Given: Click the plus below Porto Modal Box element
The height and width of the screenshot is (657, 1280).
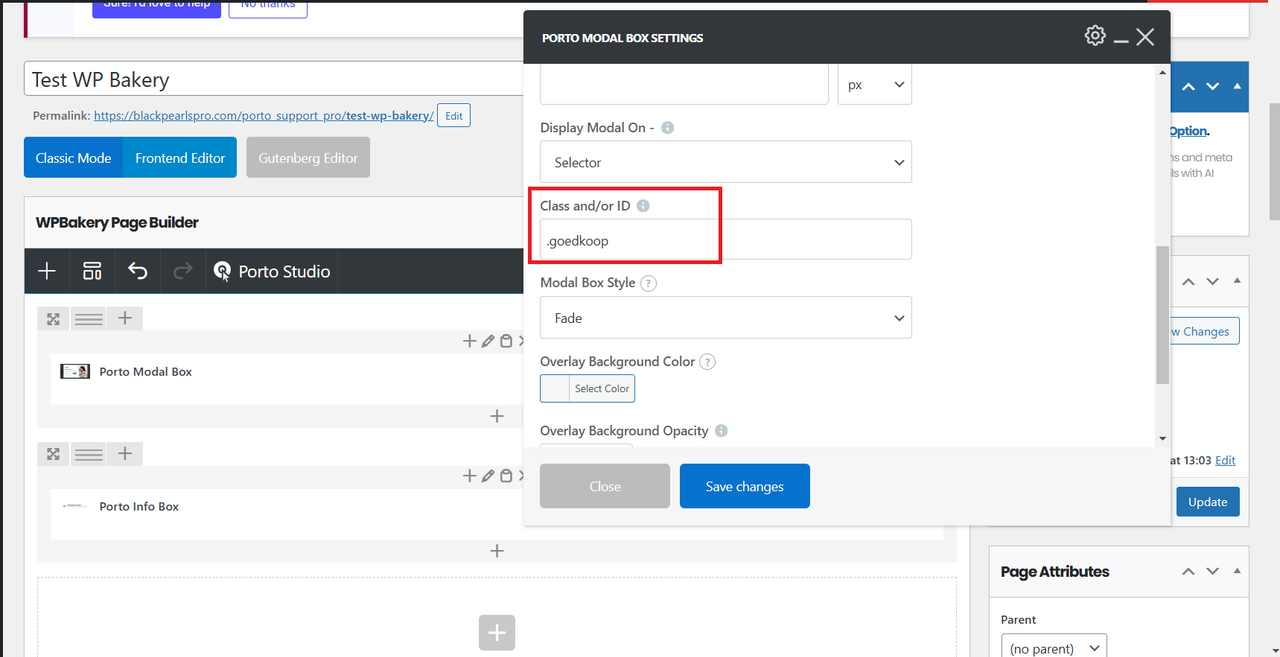Looking at the screenshot, I should pos(497,416).
